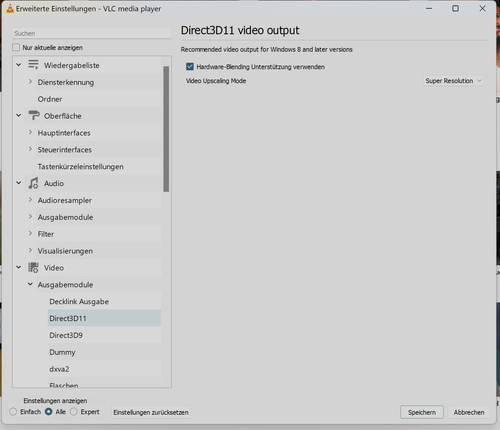Viewport: 500px width, 430px height.
Task: Expand the Steuerinterfaces subtree
Action: pyautogui.click(x=30, y=149)
